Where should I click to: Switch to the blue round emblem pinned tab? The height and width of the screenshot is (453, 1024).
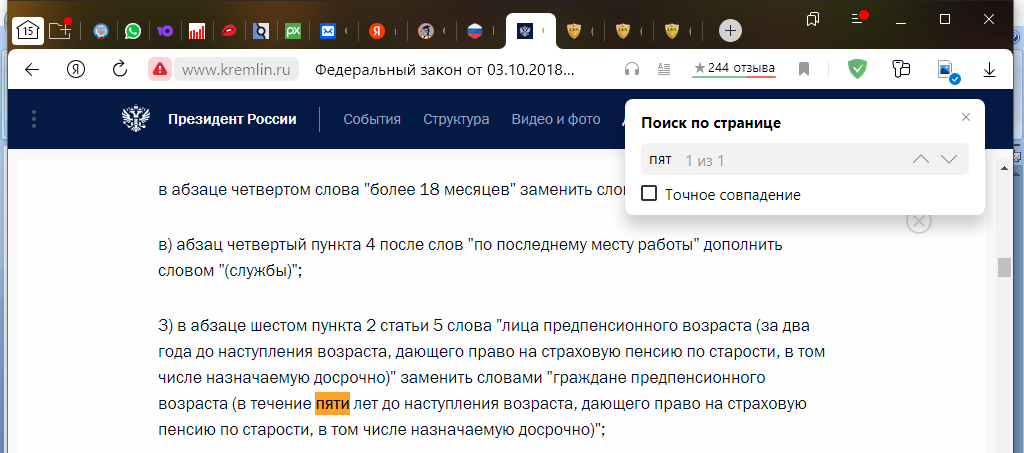pyautogui.click(x=101, y=31)
